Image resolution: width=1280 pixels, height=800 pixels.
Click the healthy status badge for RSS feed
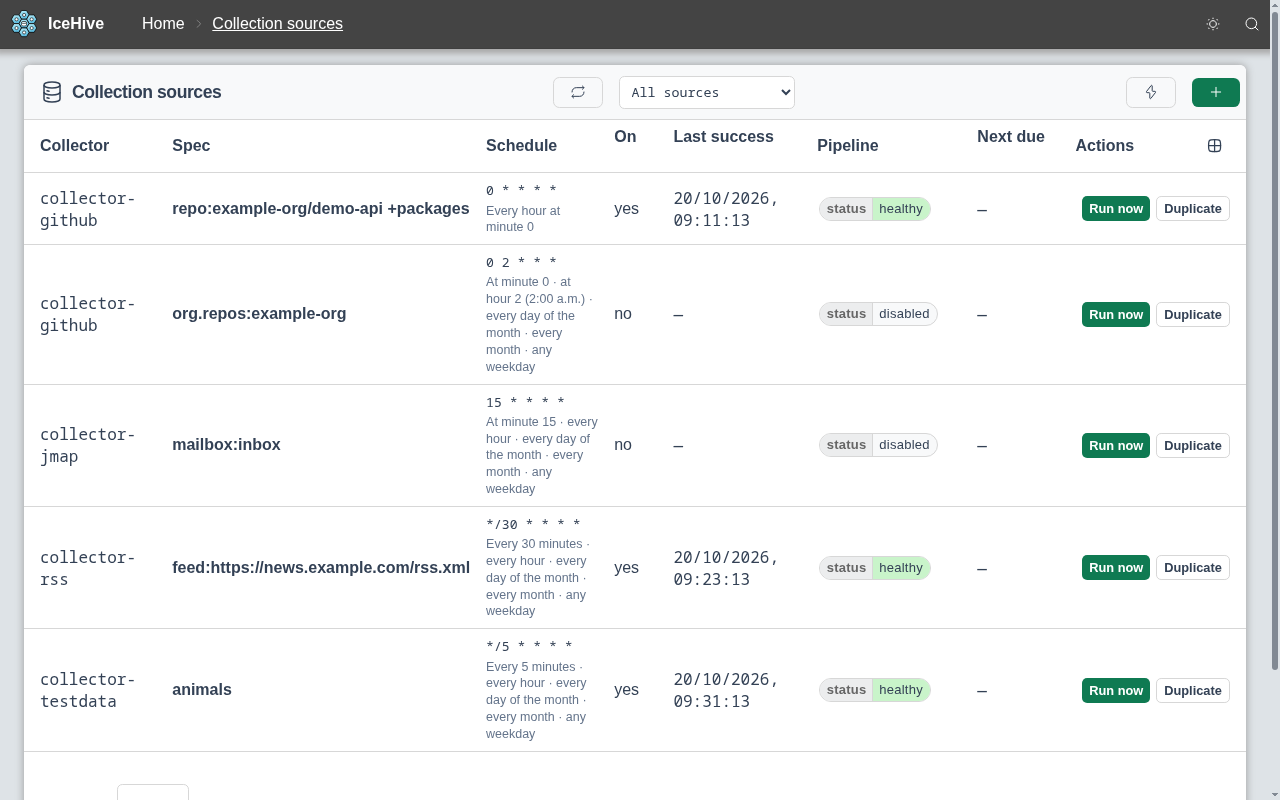click(875, 568)
